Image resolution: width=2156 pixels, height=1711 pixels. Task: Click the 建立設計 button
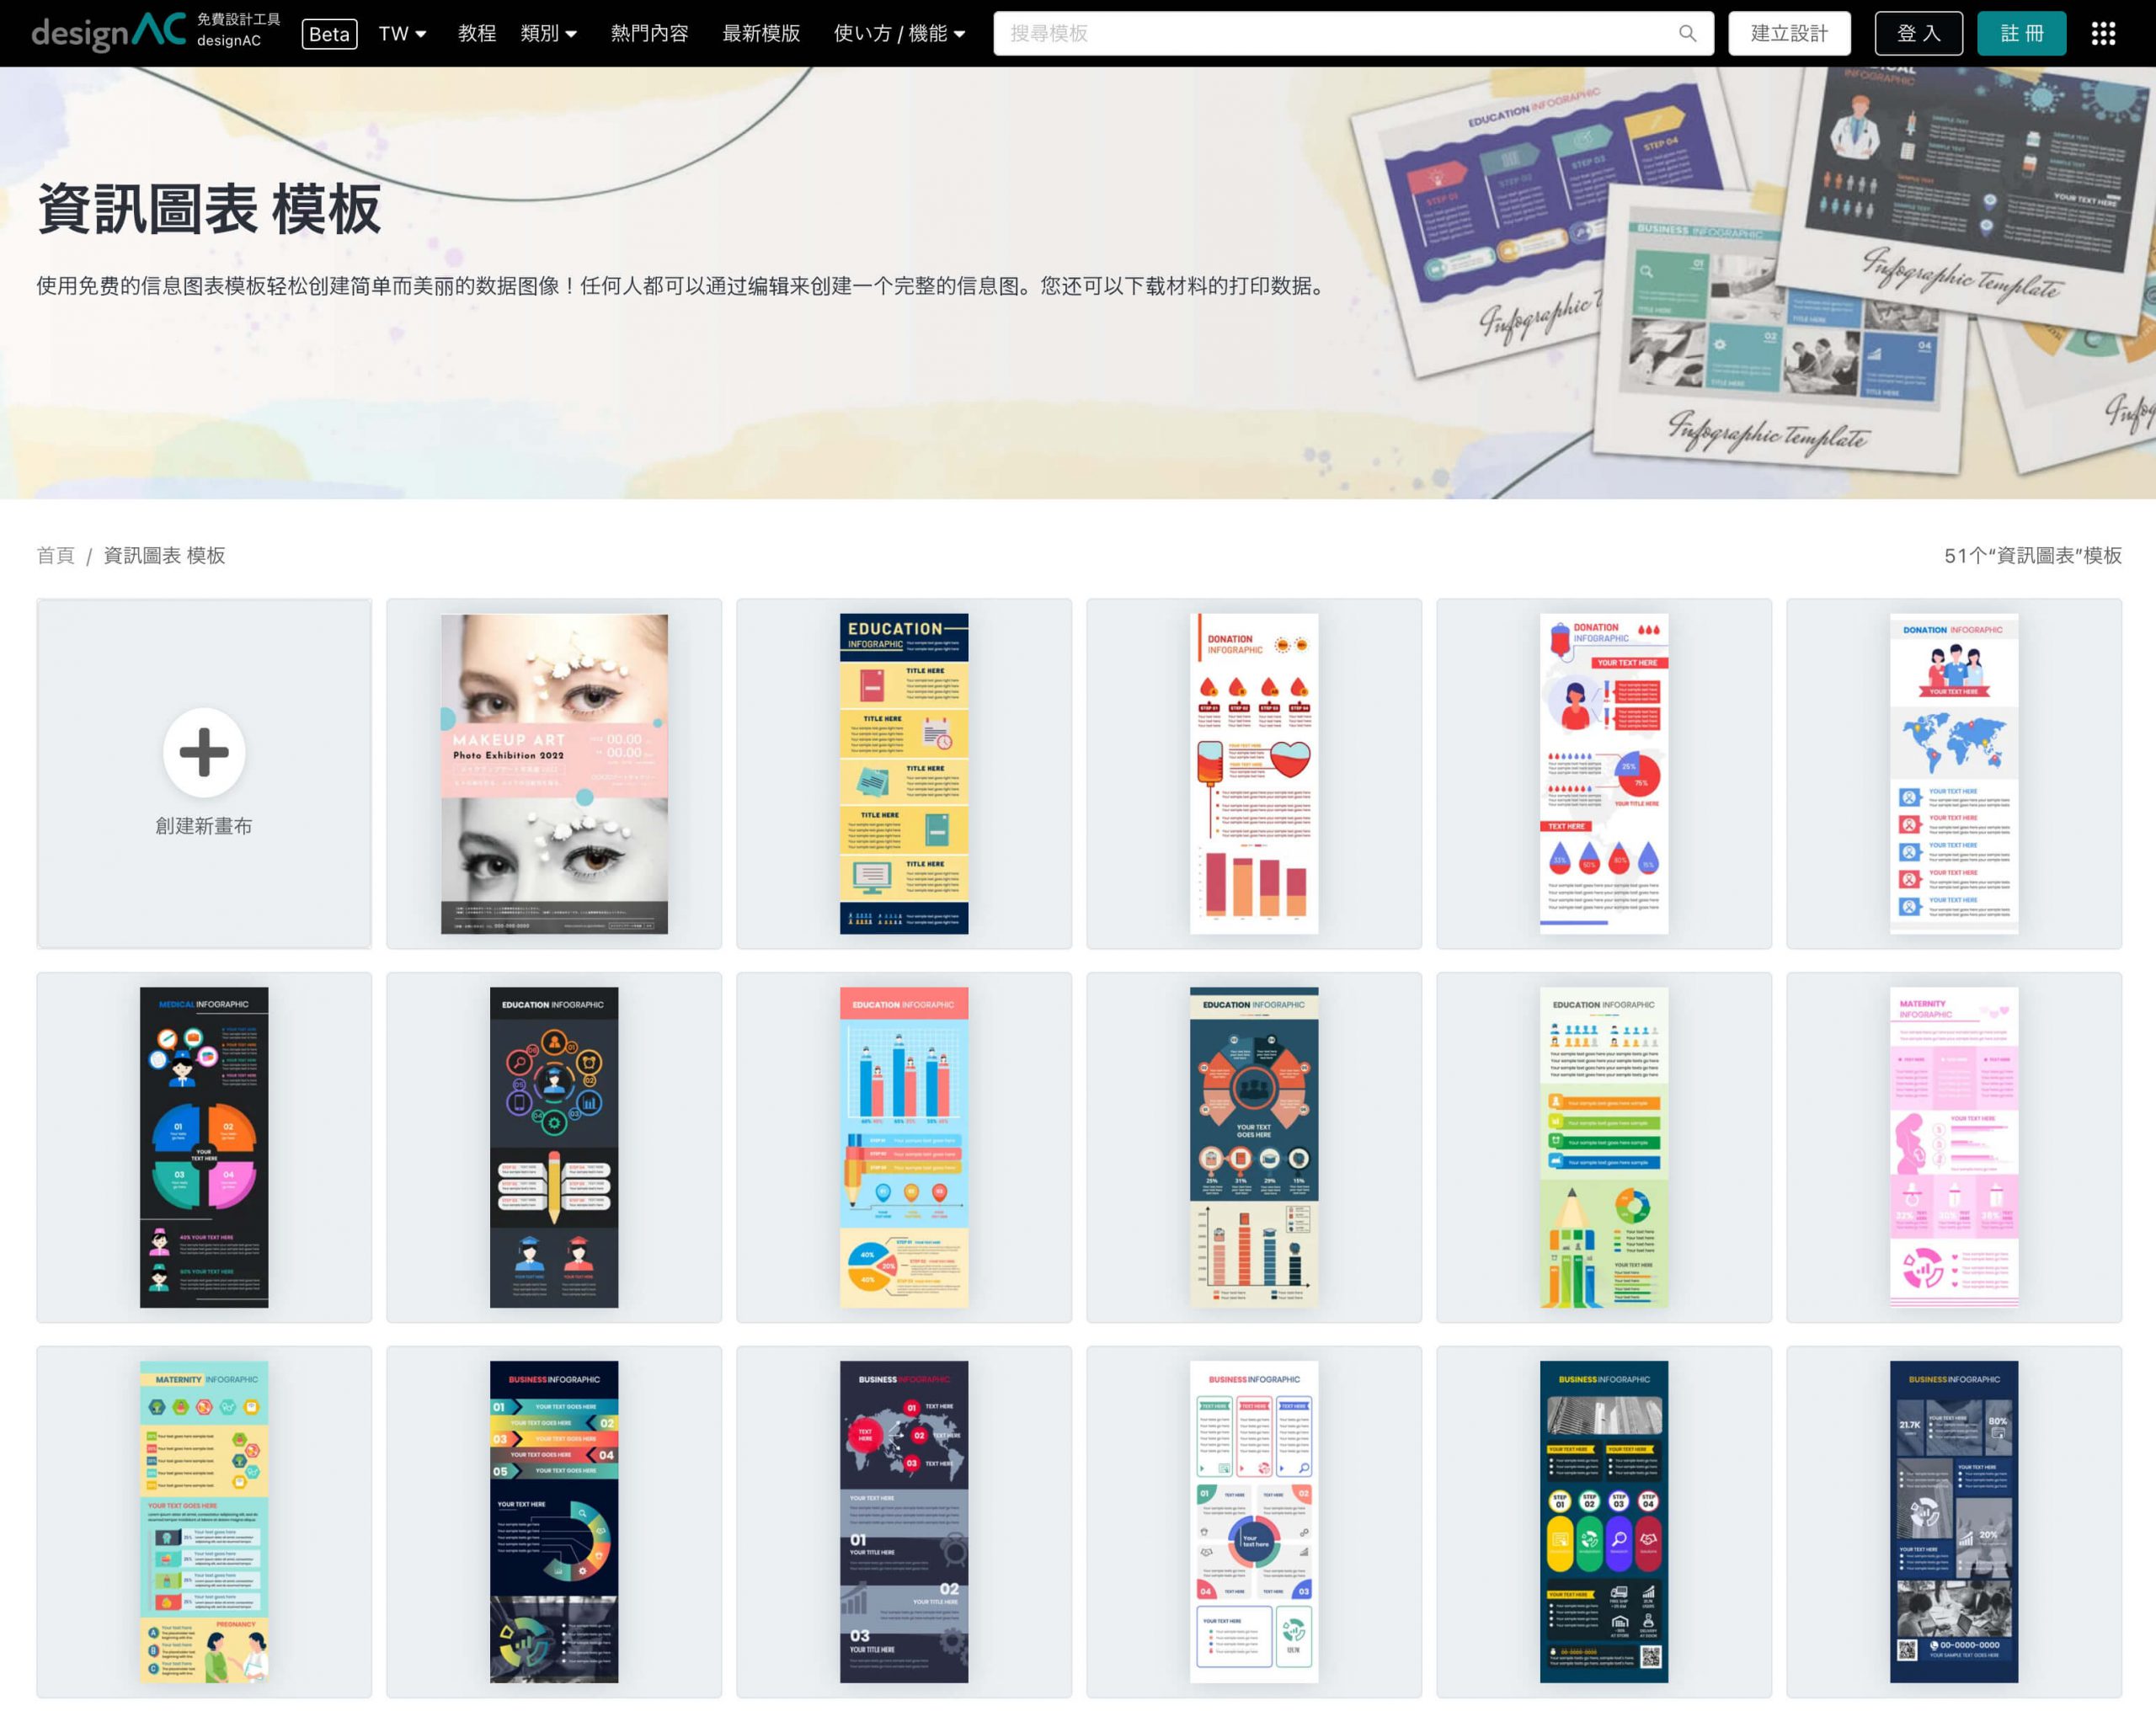(1788, 33)
